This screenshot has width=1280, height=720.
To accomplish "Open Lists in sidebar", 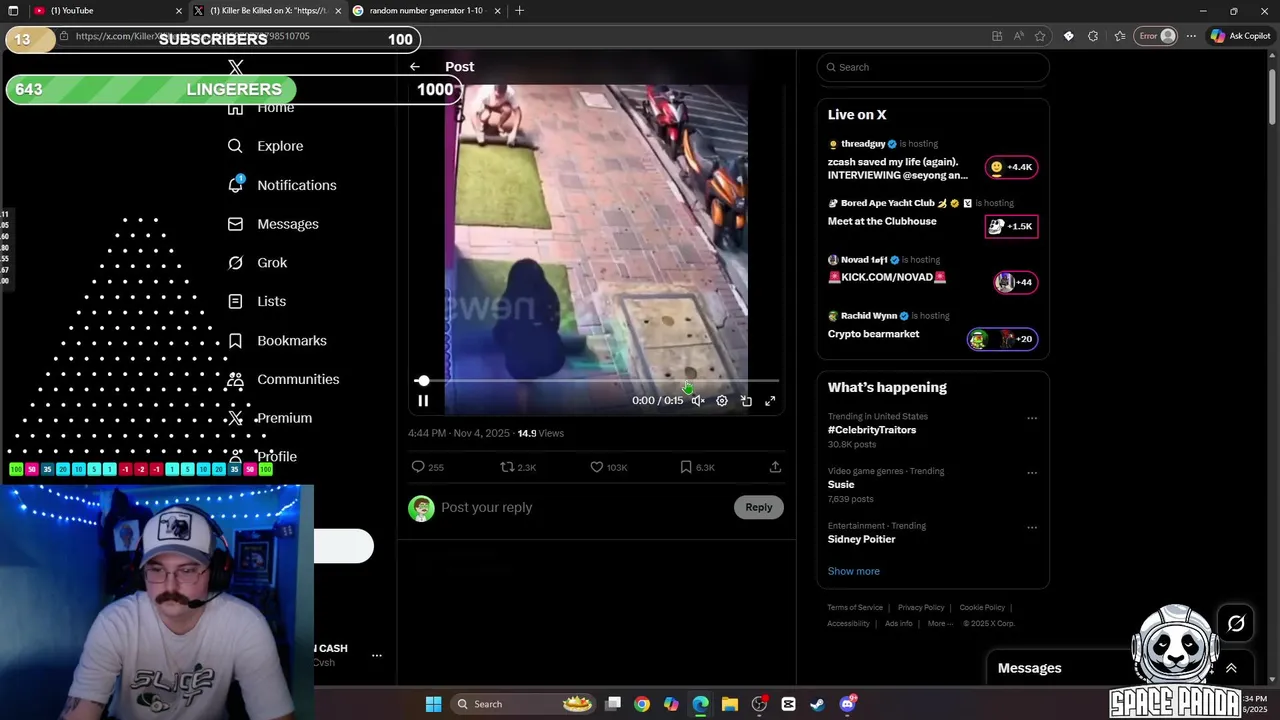I will pos(256,301).
